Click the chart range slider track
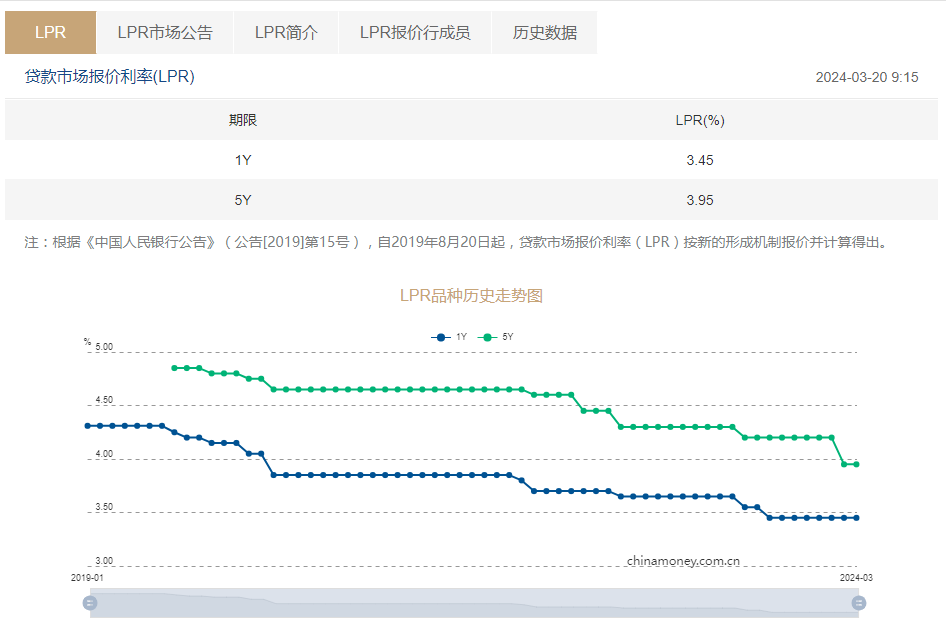This screenshot has width=946, height=636. (474, 603)
